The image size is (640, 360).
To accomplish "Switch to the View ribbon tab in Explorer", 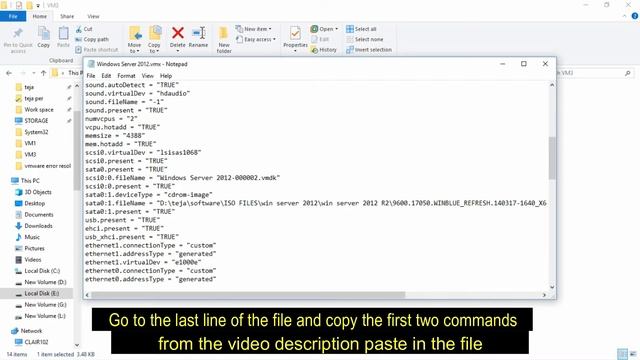I will click(x=93, y=16).
